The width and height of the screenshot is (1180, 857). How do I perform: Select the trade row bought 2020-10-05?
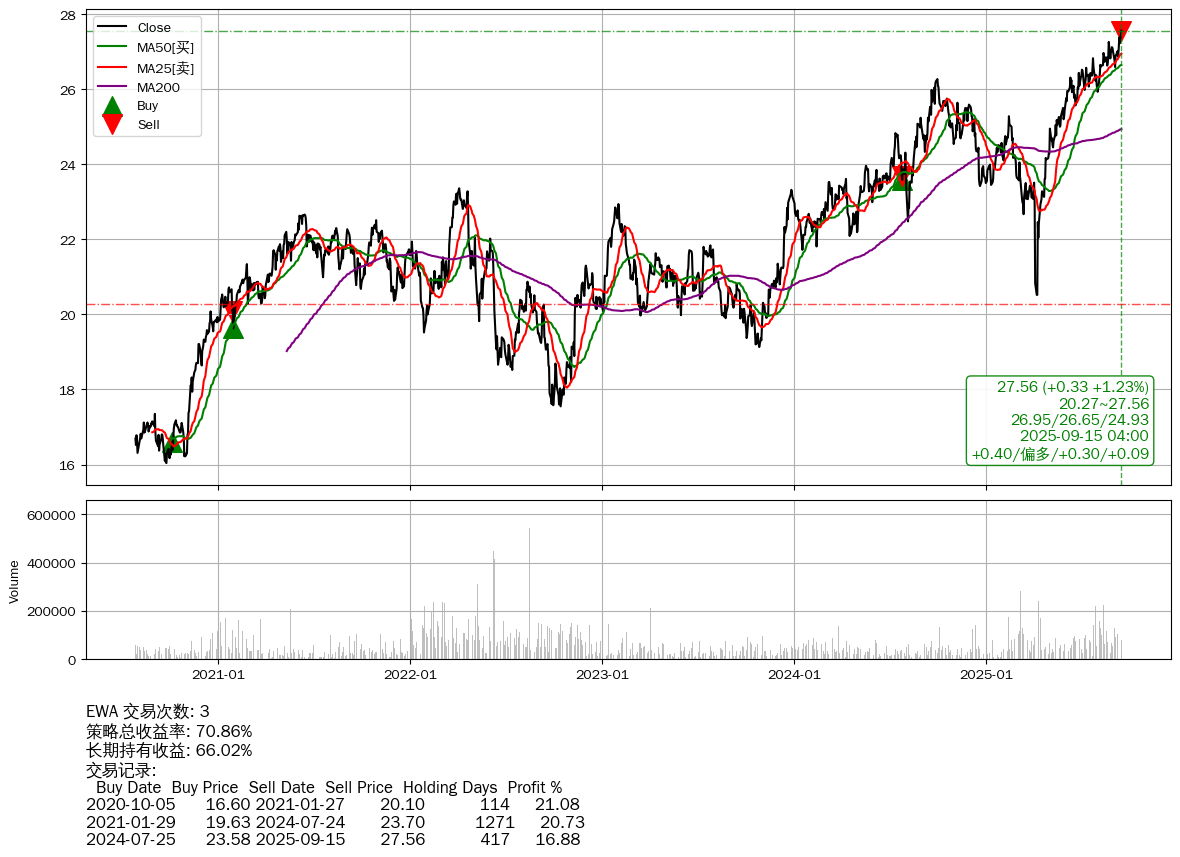(332, 804)
